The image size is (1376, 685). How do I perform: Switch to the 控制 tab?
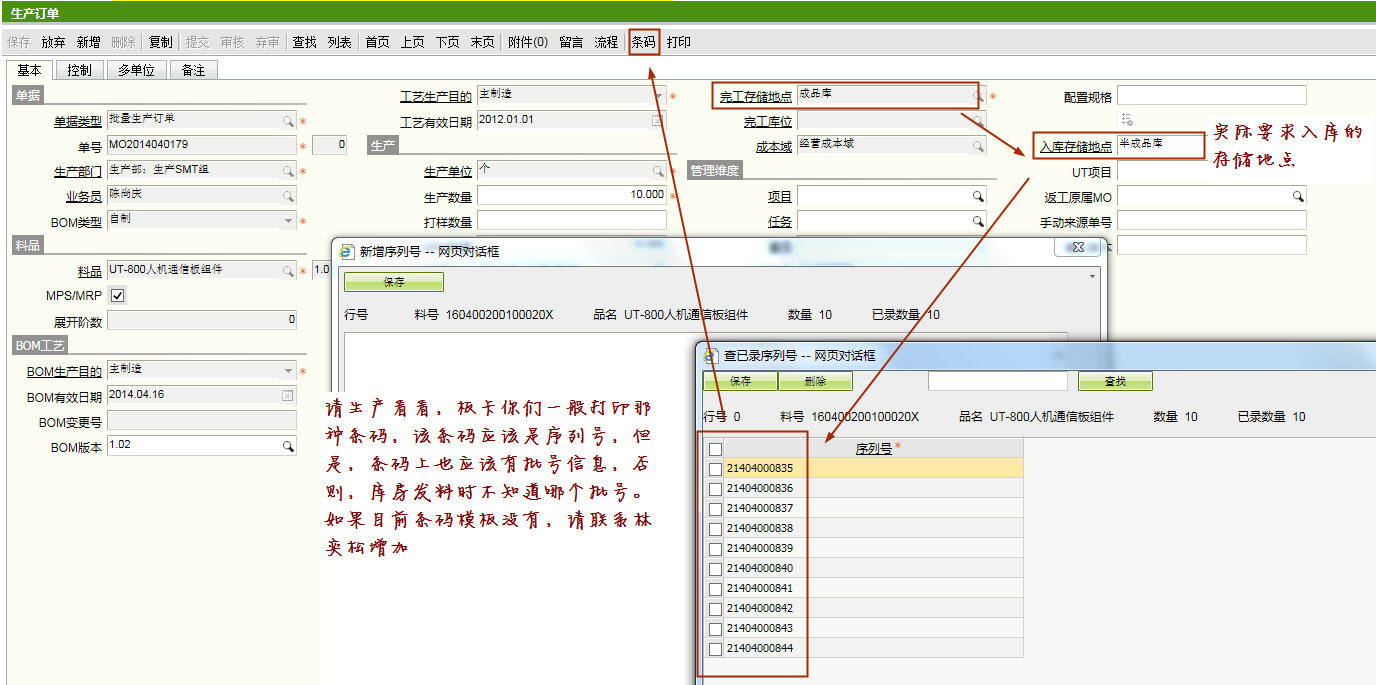click(79, 70)
